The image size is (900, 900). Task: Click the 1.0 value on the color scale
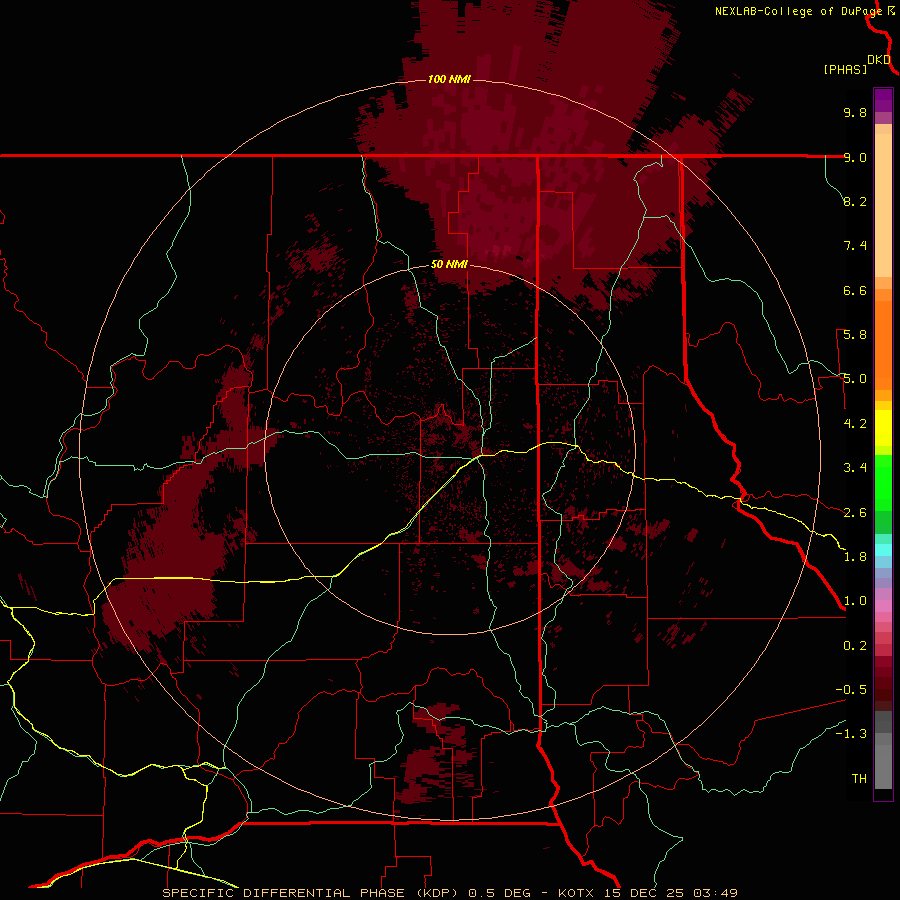click(855, 600)
